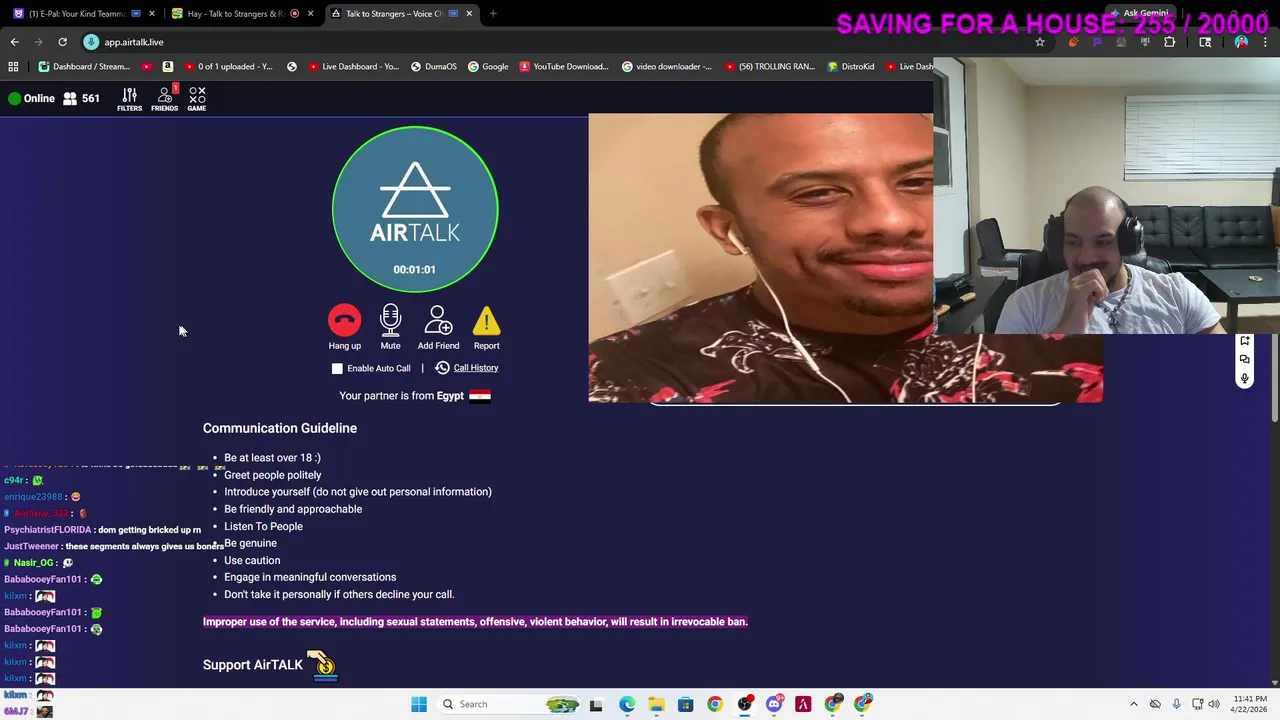Open the Dashboard / Stream bookmark

click(x=84, y=67)
